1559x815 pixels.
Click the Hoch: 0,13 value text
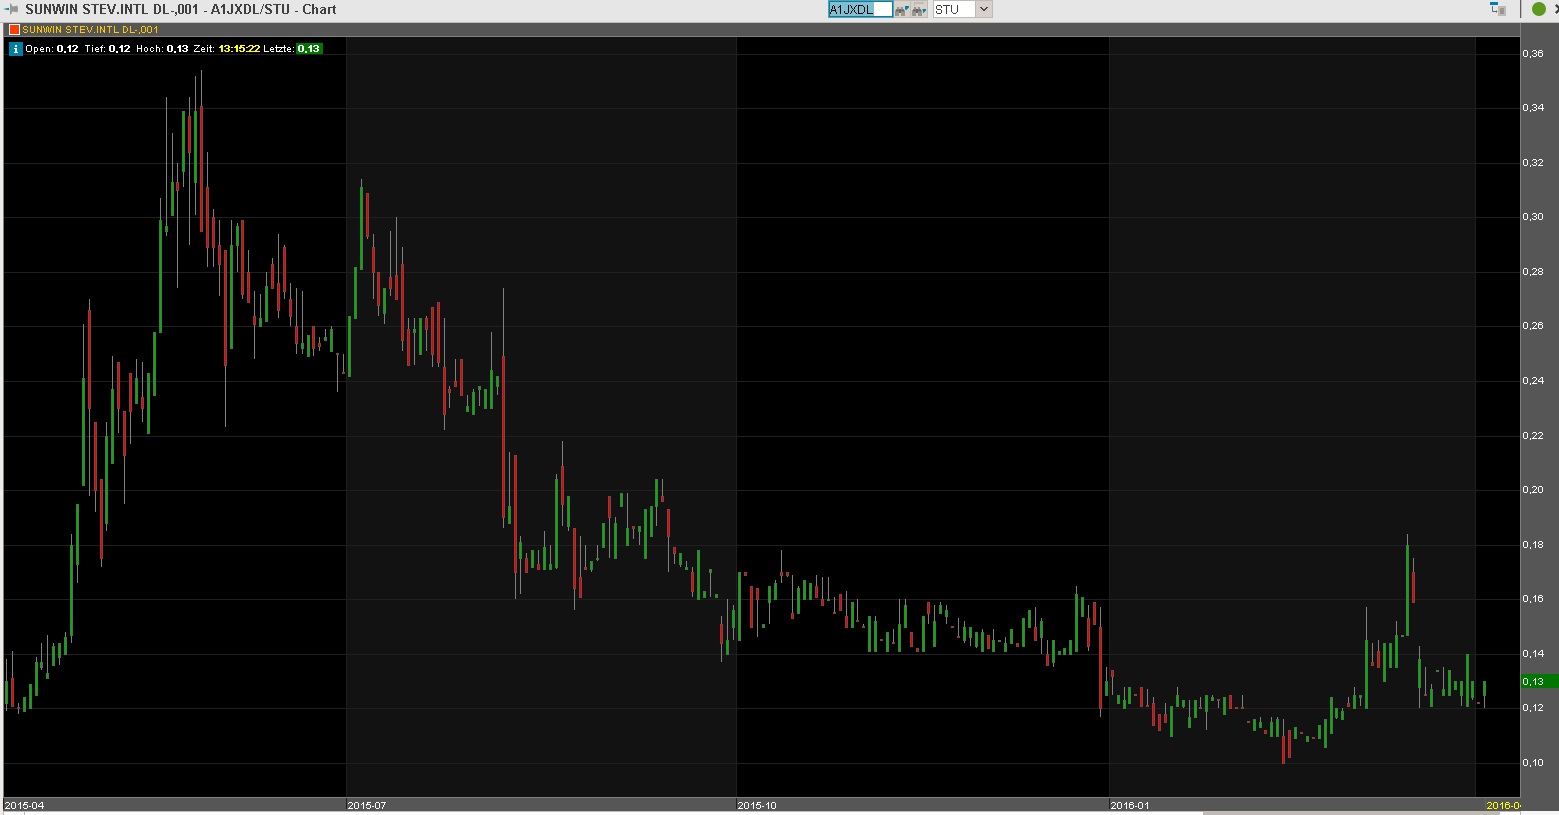(x=162, y=48)
